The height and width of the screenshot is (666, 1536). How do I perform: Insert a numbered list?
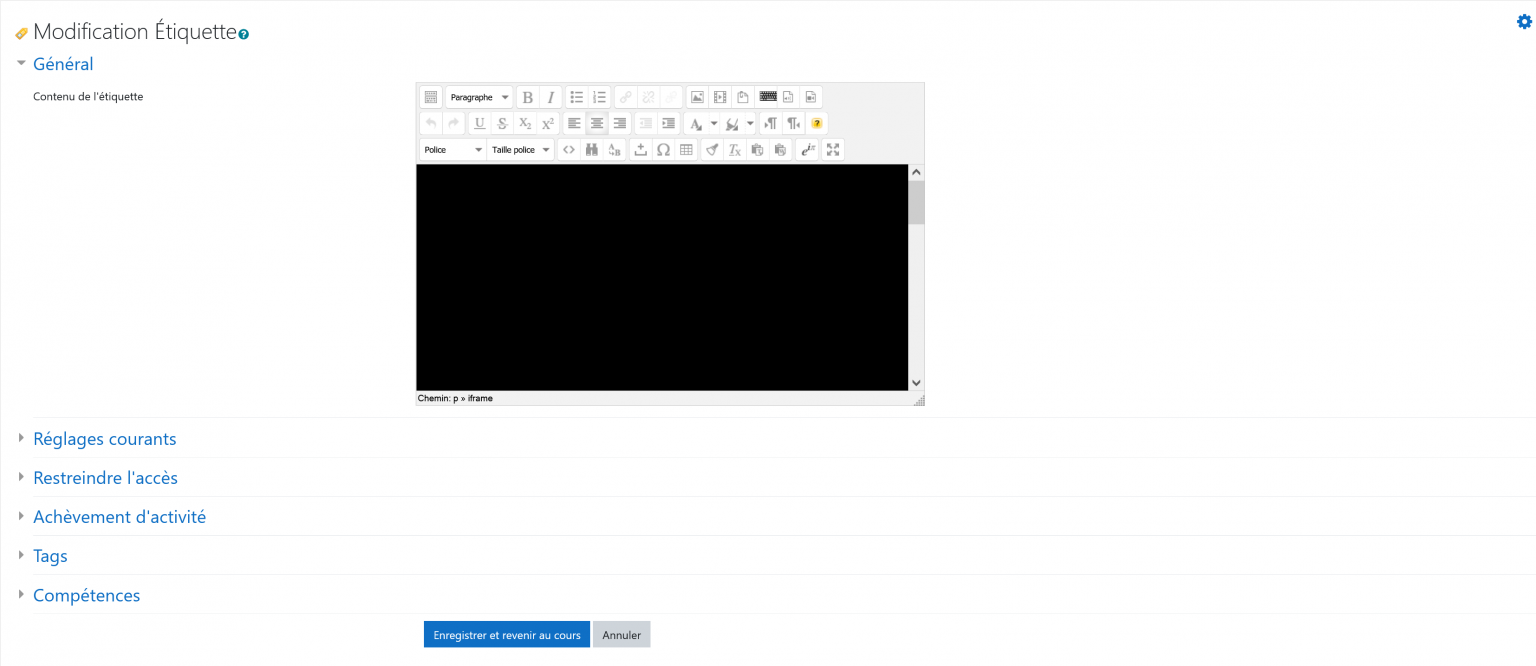coord(600,97)
